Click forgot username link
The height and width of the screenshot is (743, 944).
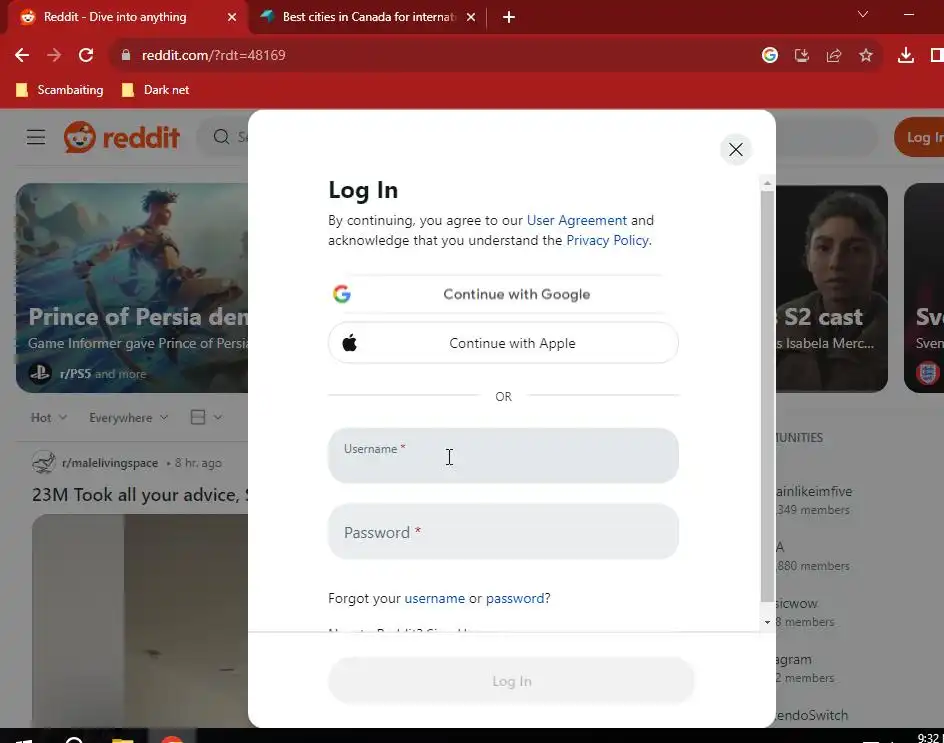434,598
